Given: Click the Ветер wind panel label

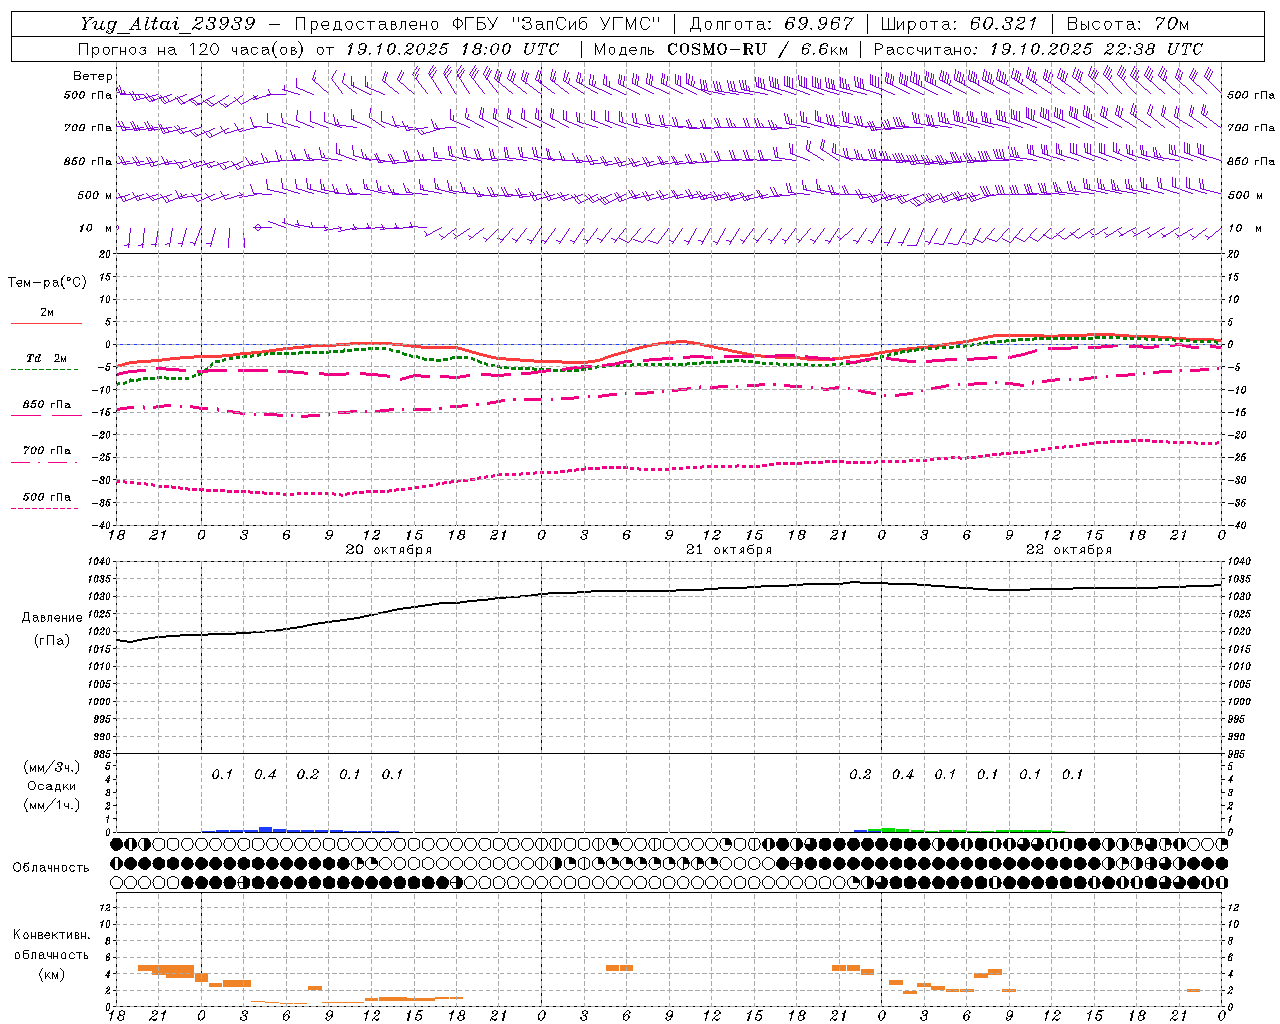Looking at the screenshot, I should [92, 76].
